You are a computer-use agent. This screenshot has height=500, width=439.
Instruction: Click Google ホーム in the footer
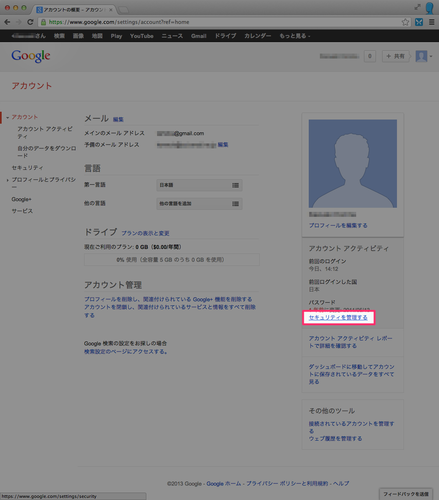coord(224,484)
